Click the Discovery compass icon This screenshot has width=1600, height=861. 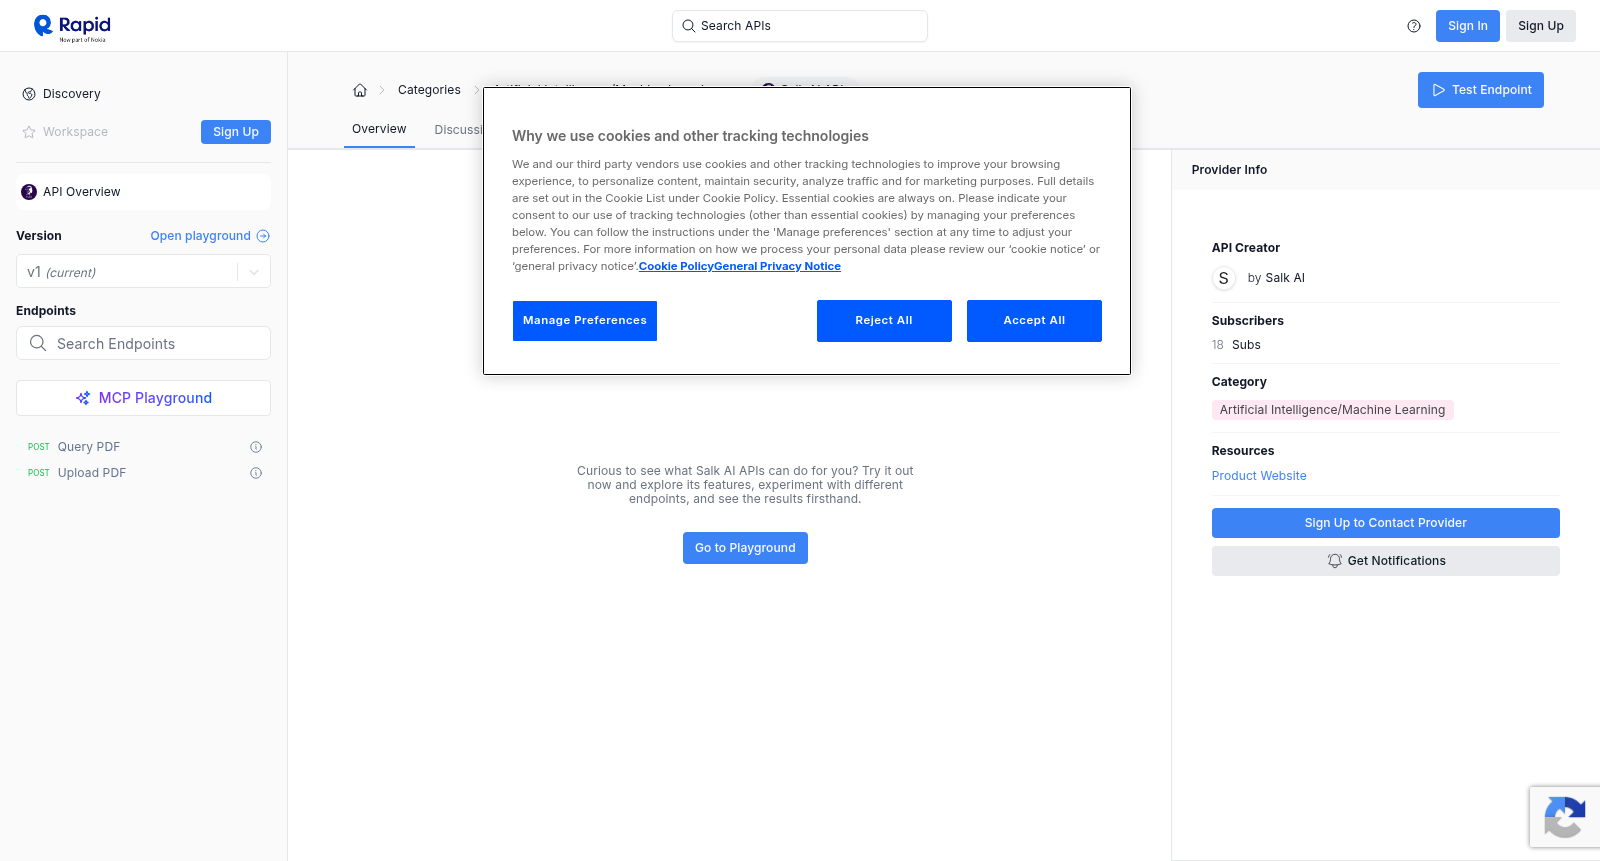pyautogui.click(x=29, y=94)
